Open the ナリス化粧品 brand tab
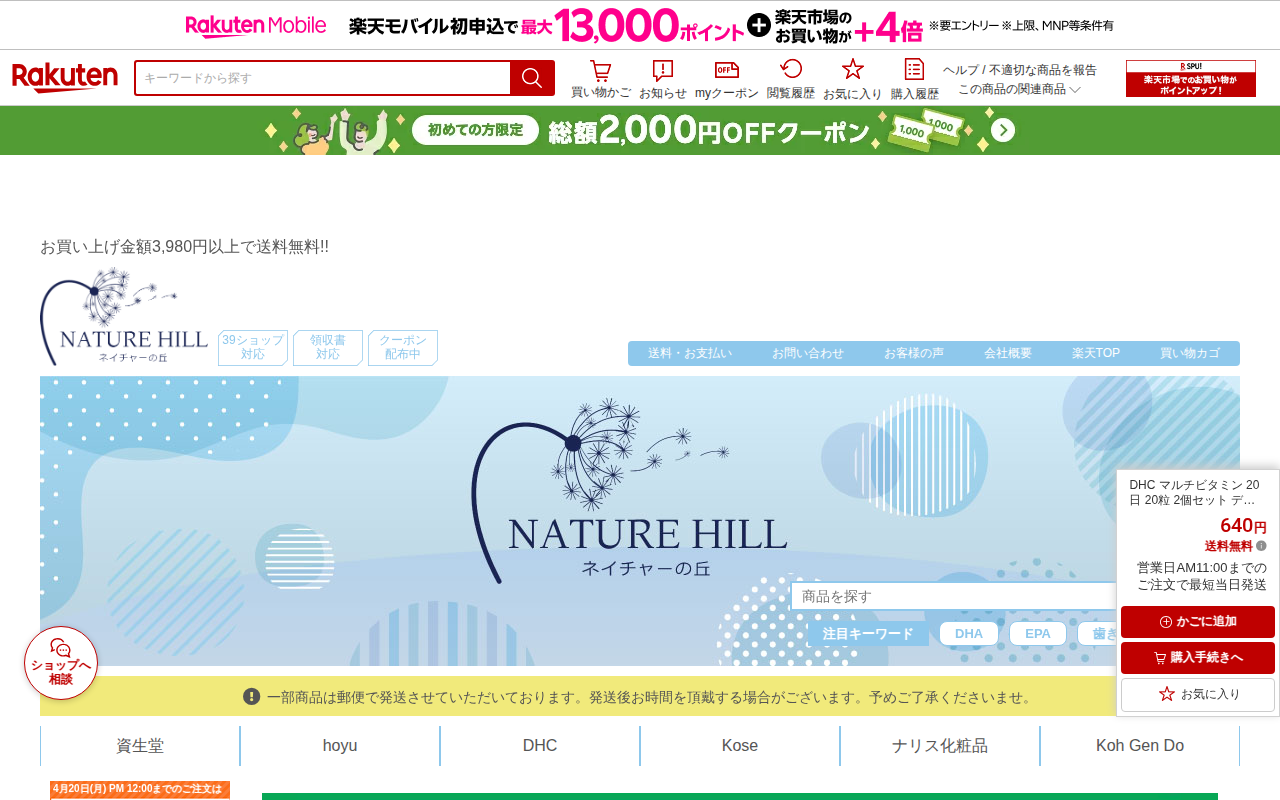 point(940,746)
